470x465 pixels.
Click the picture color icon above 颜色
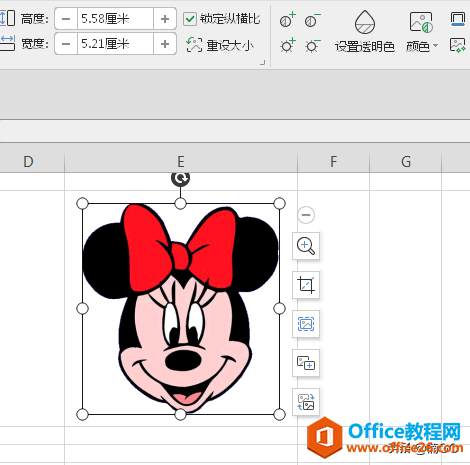pos(421,22)
